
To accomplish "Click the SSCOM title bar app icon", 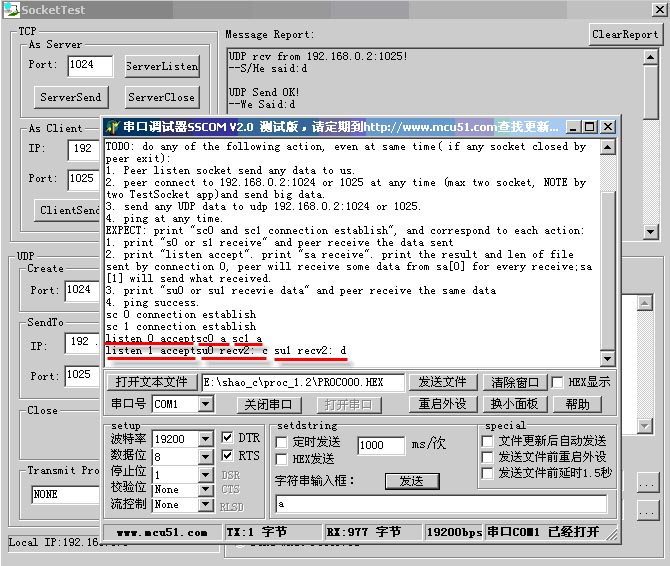I will (x=111, y=127).
